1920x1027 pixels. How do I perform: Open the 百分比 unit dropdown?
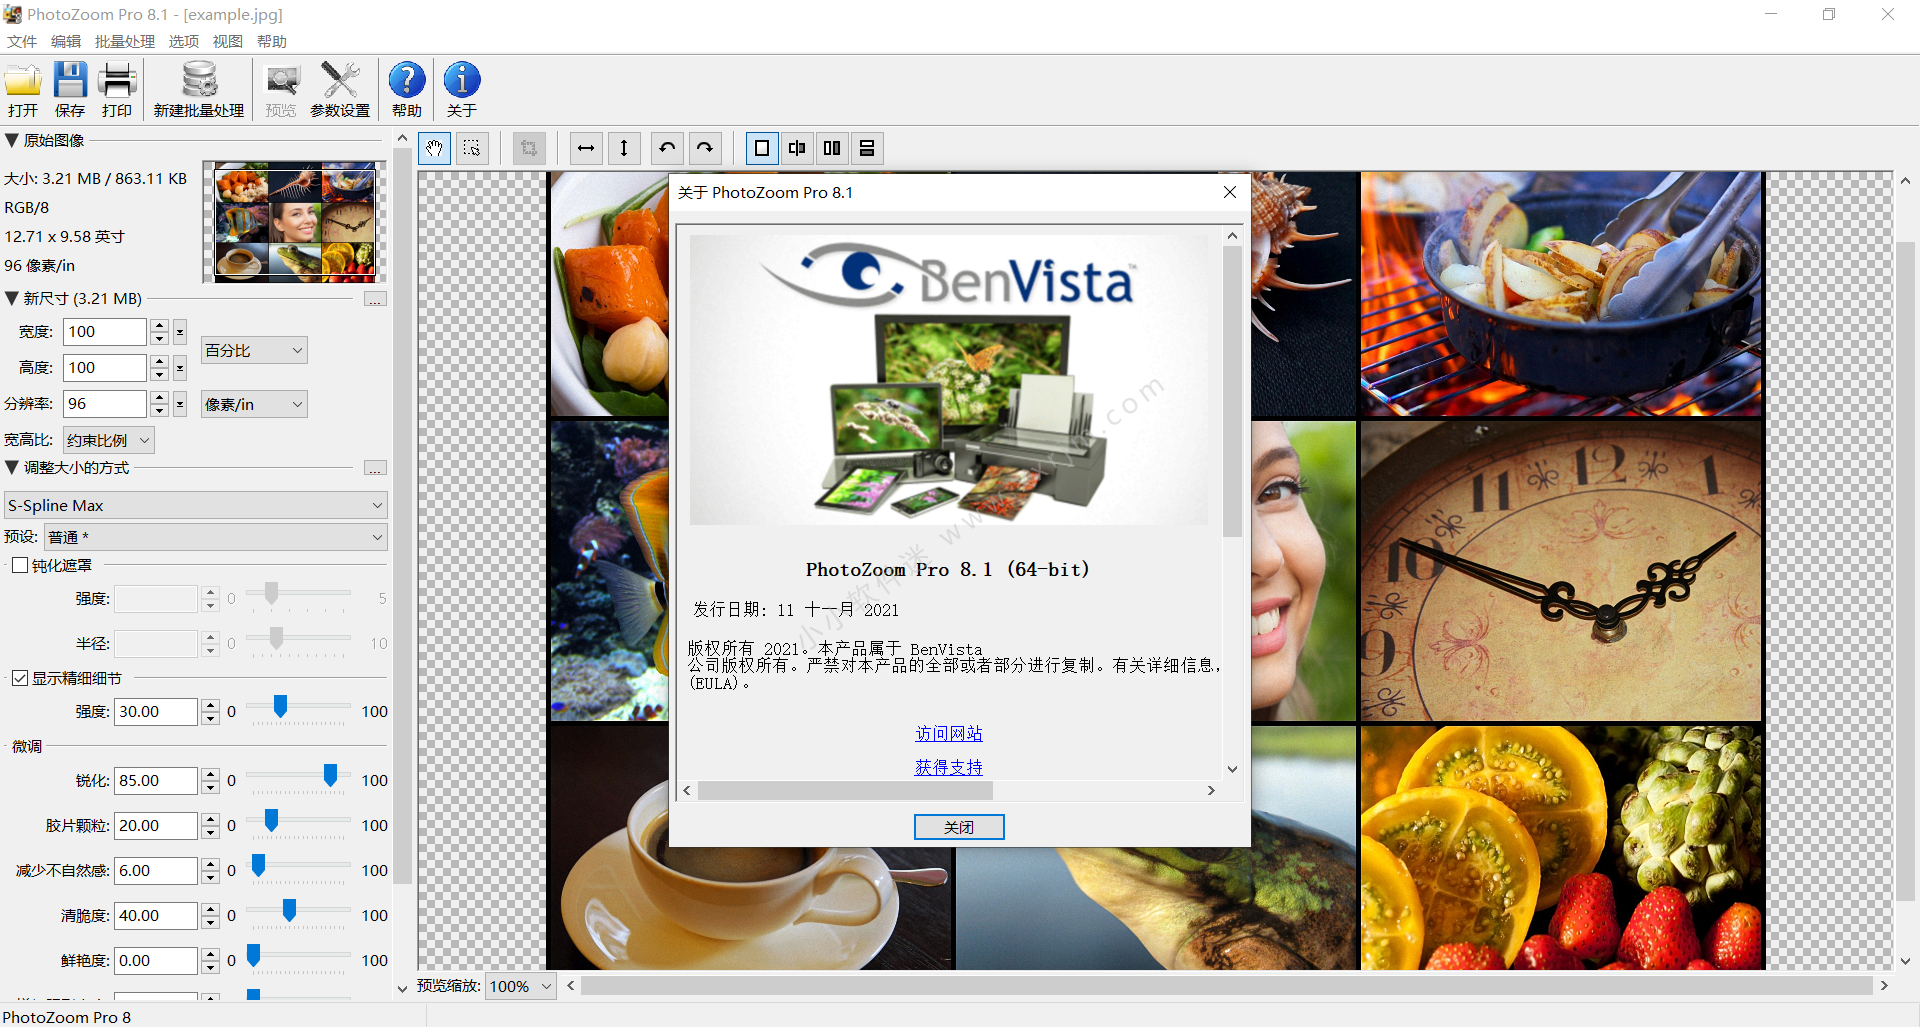click(254, 350)
